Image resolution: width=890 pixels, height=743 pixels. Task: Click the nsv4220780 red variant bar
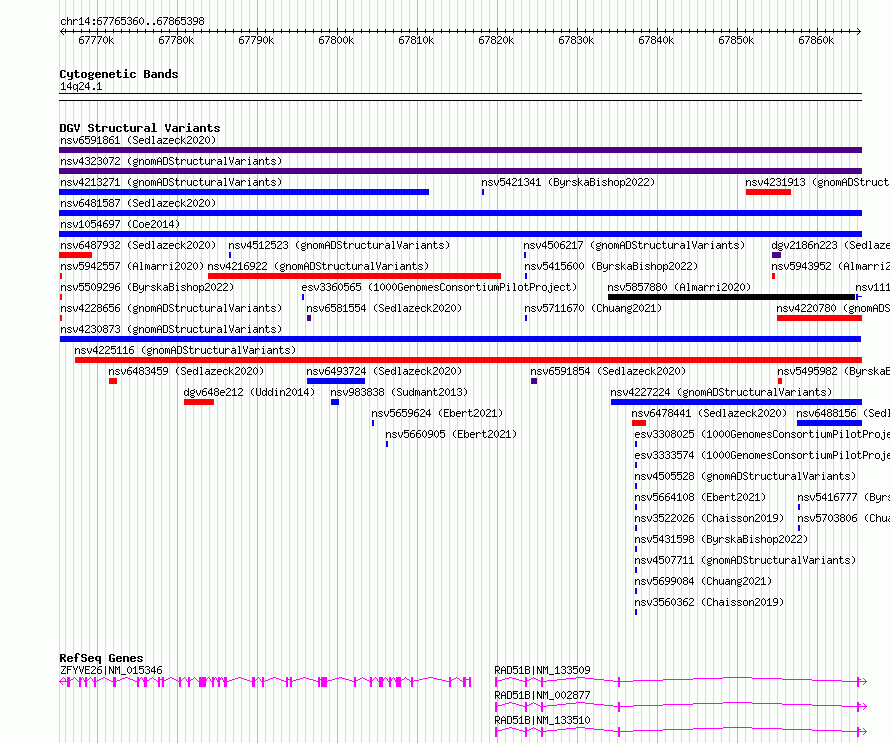820,318
